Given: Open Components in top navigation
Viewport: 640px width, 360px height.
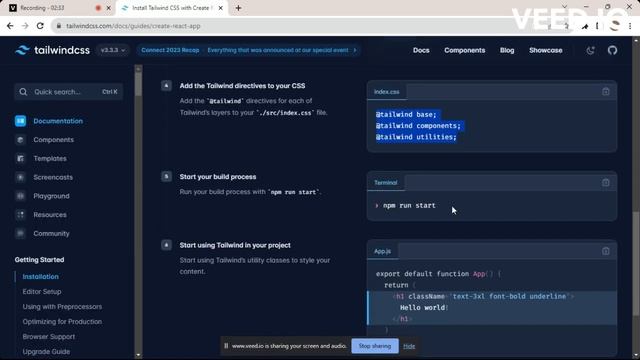Looking at the screenshot, I should click(464, 50).
